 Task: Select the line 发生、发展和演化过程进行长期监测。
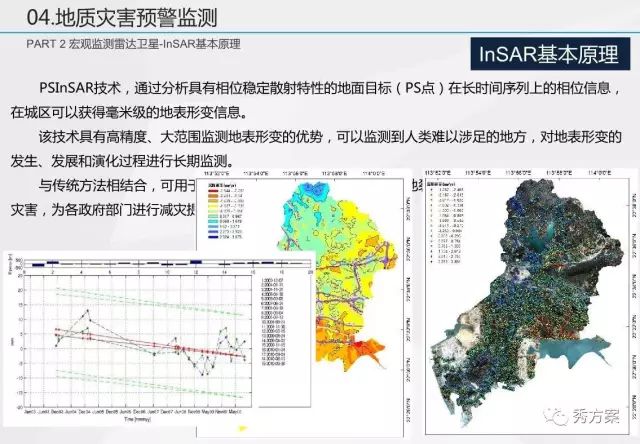(x=122, y=161)
